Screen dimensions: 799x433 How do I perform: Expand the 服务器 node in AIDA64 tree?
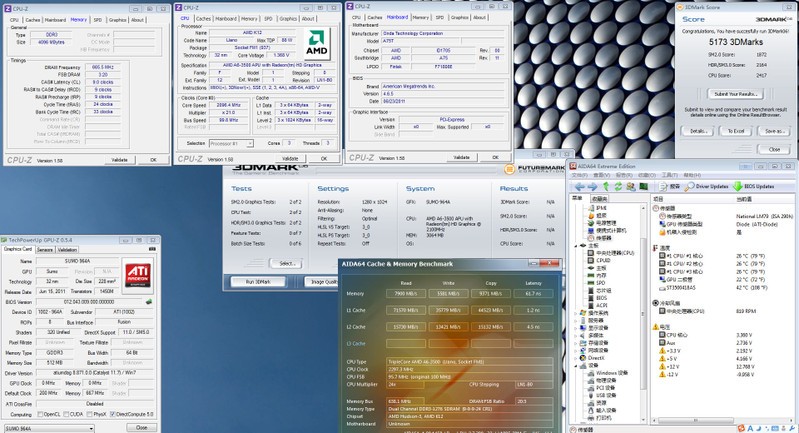pos(577,320)
